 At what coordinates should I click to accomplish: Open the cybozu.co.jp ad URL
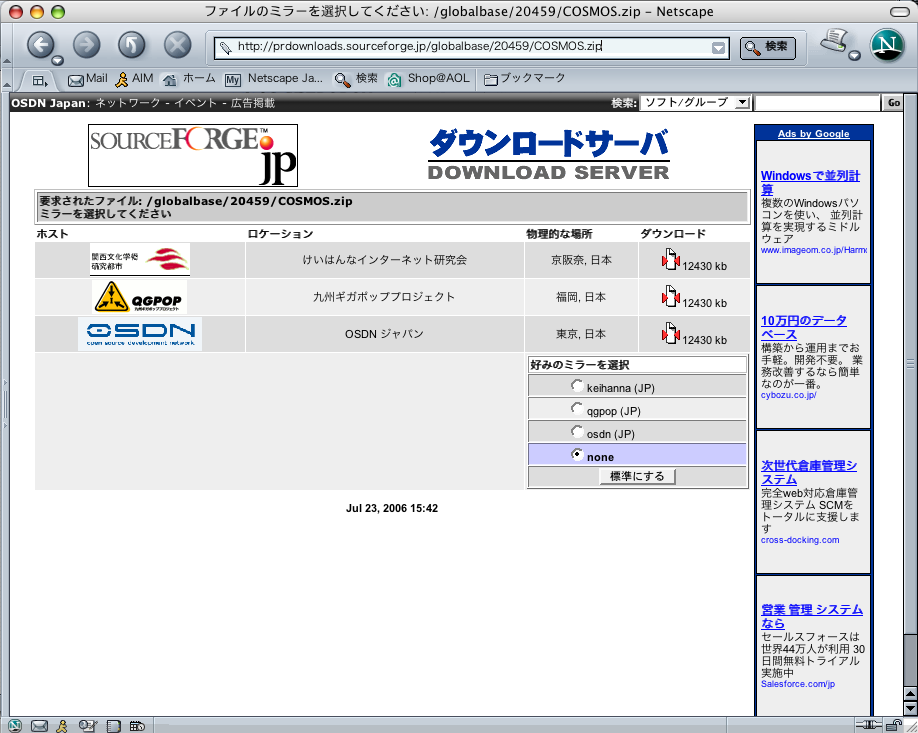point(789,395)
